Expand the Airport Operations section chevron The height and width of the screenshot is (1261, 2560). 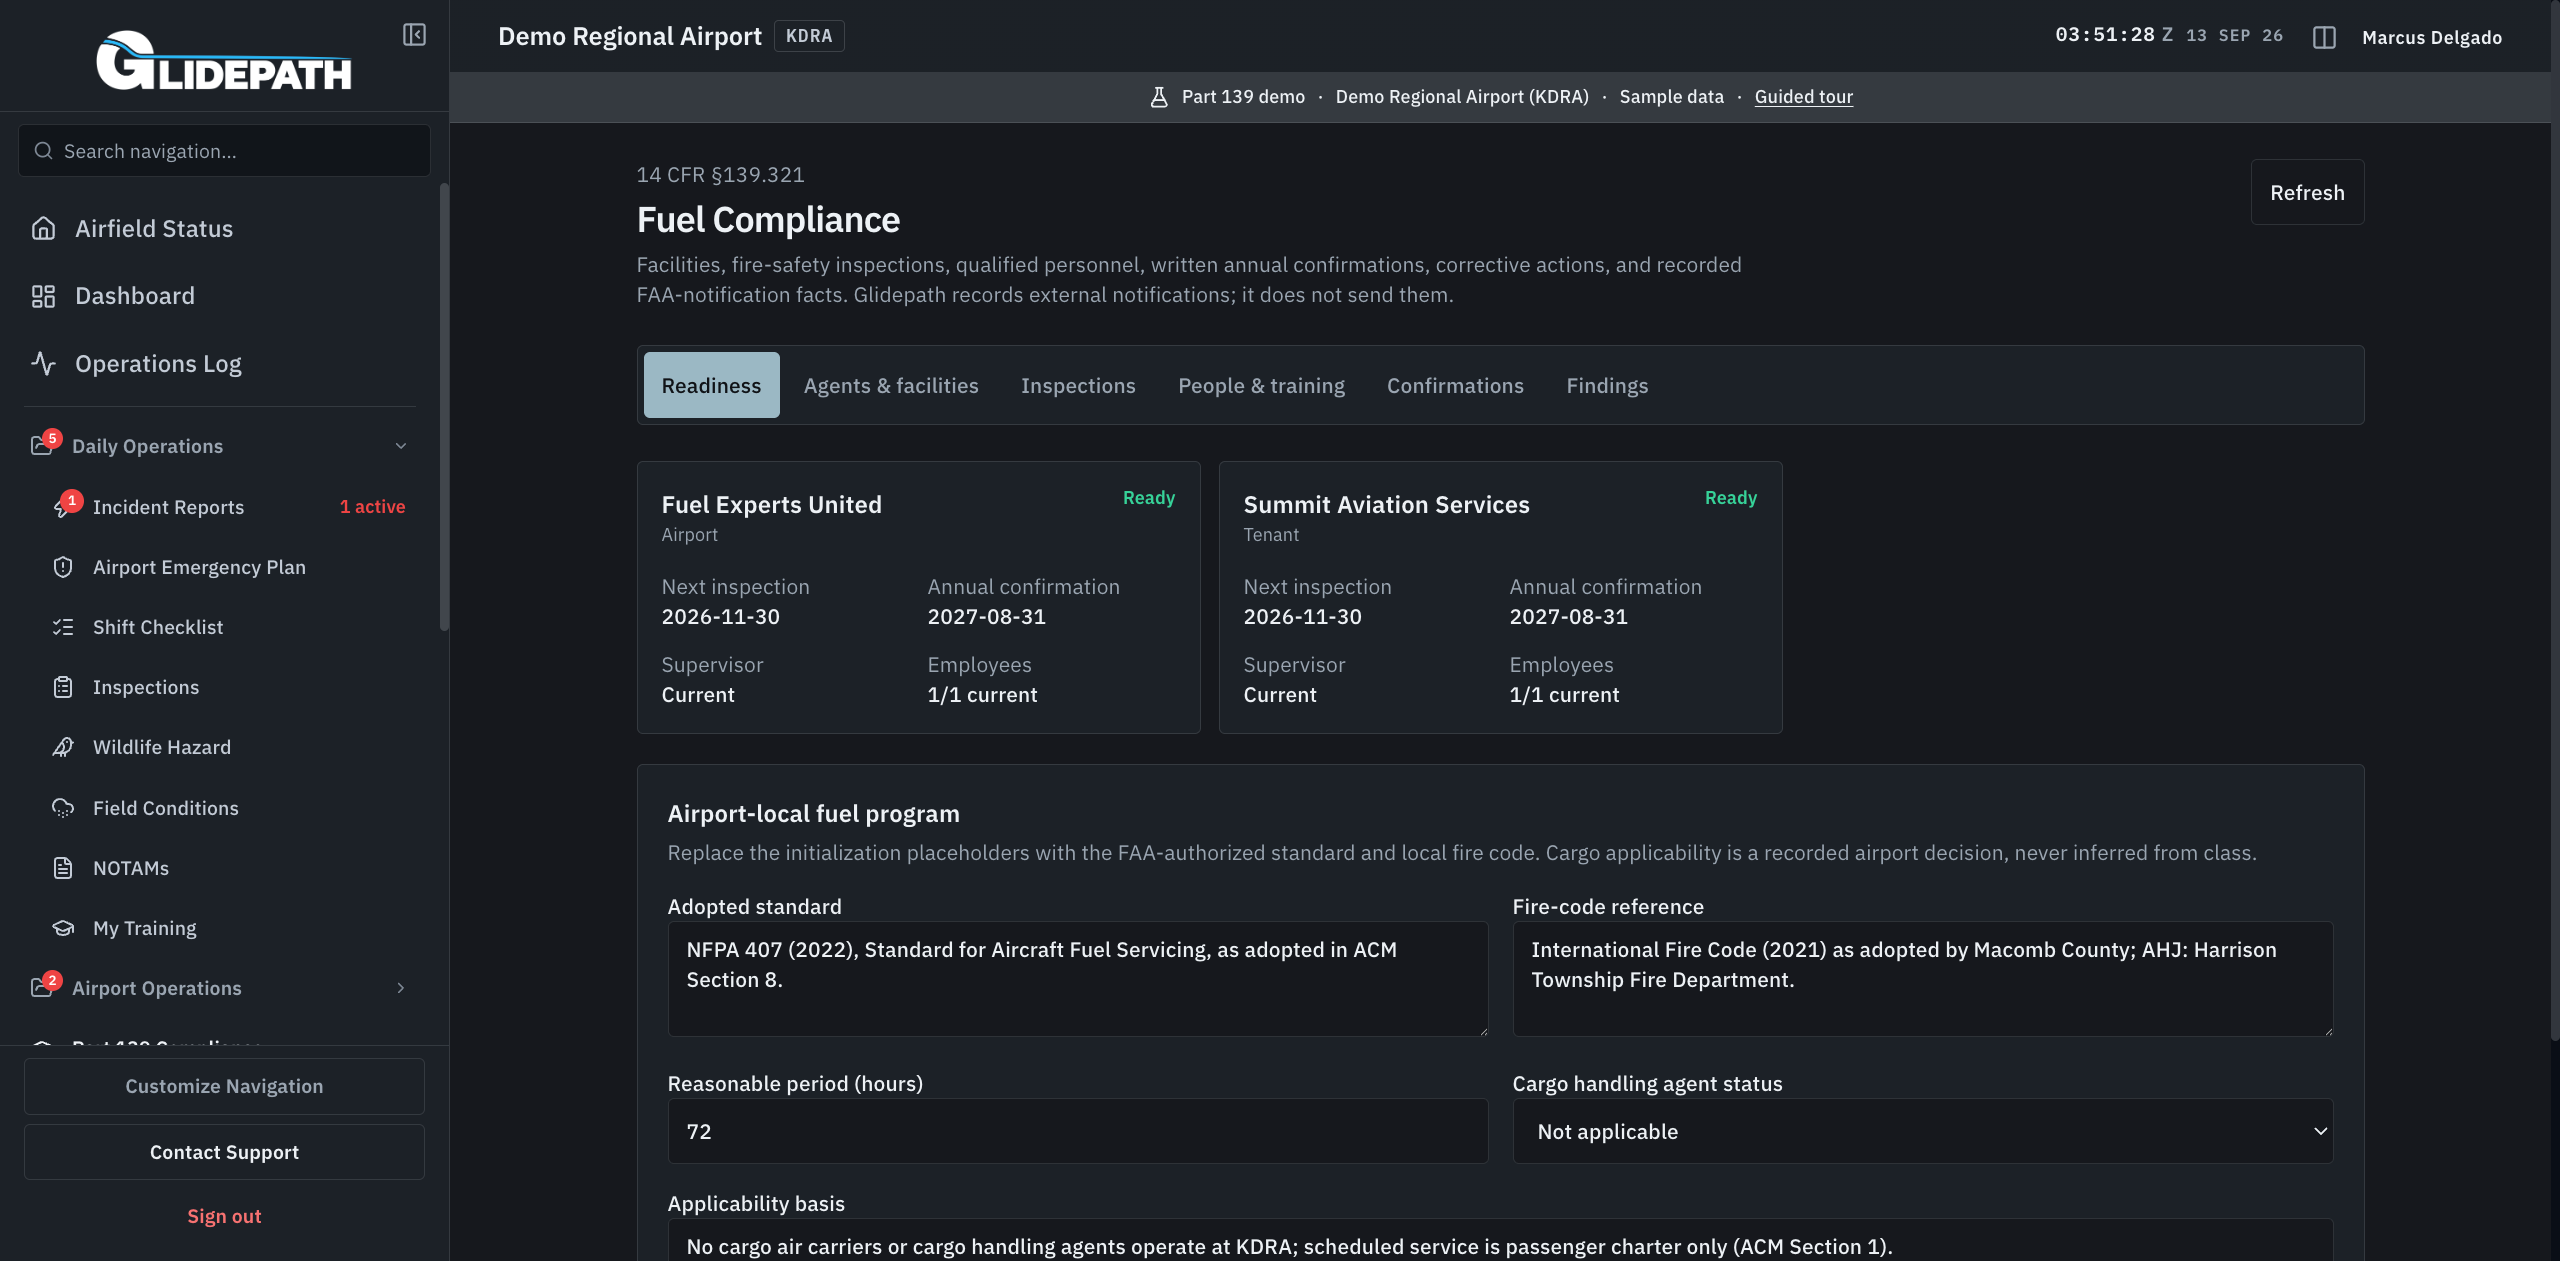pos(401,988)
